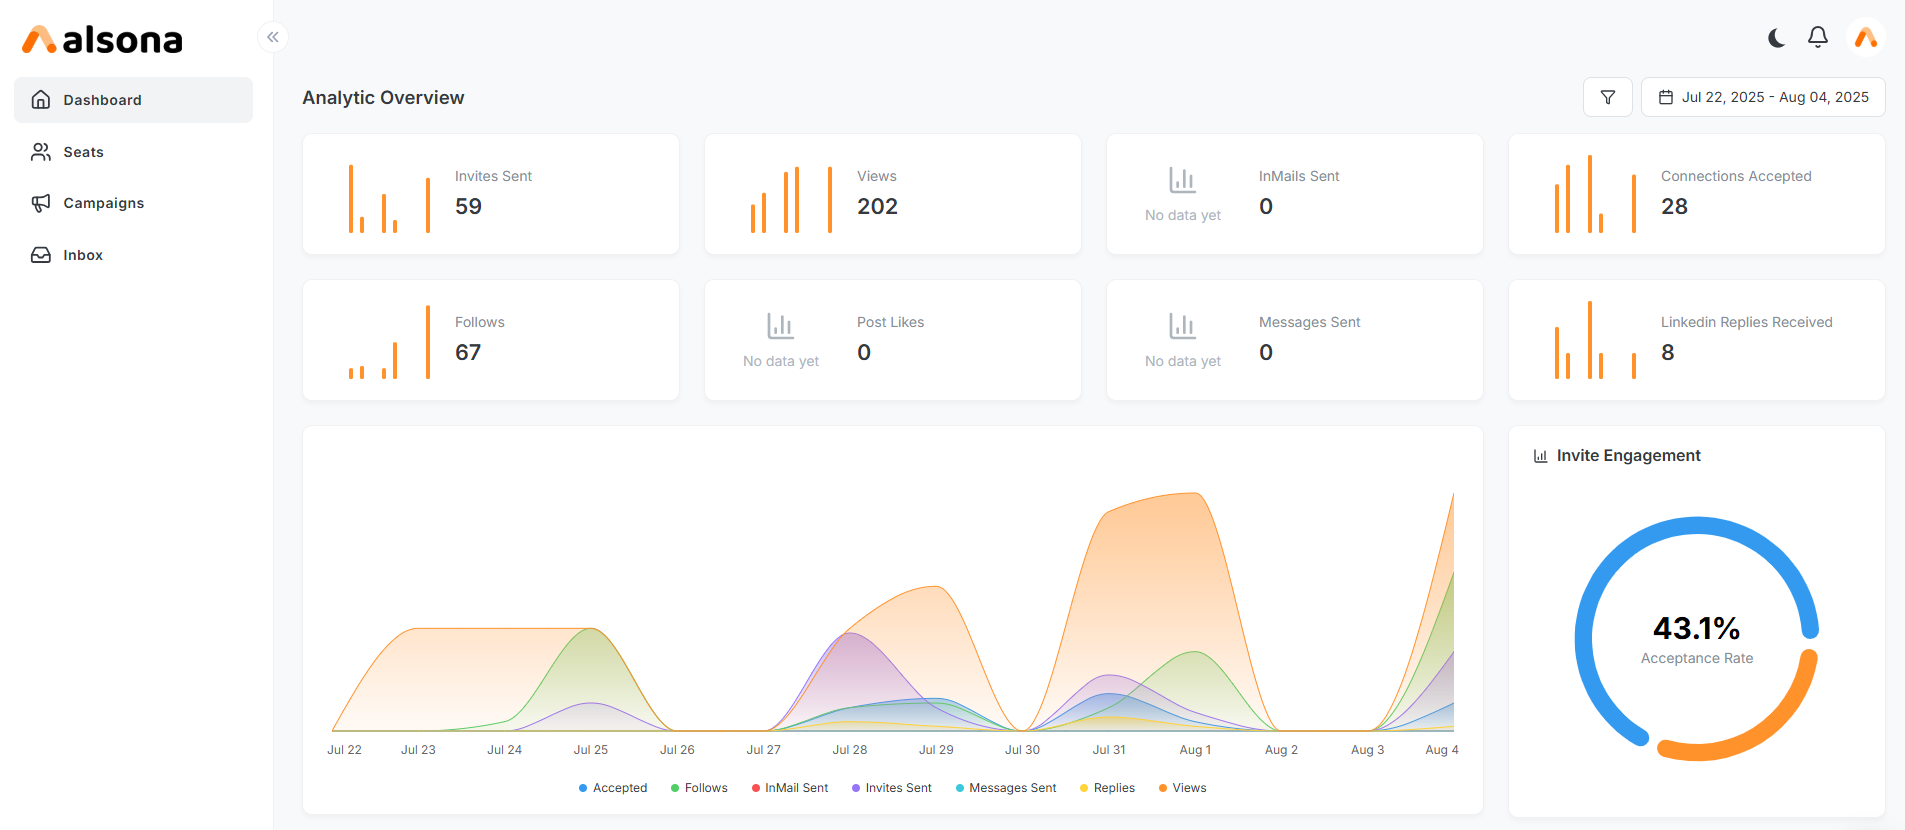Open the profile avatar menu
This screenshot has height=830, width=1905.
click(1866, 38)
